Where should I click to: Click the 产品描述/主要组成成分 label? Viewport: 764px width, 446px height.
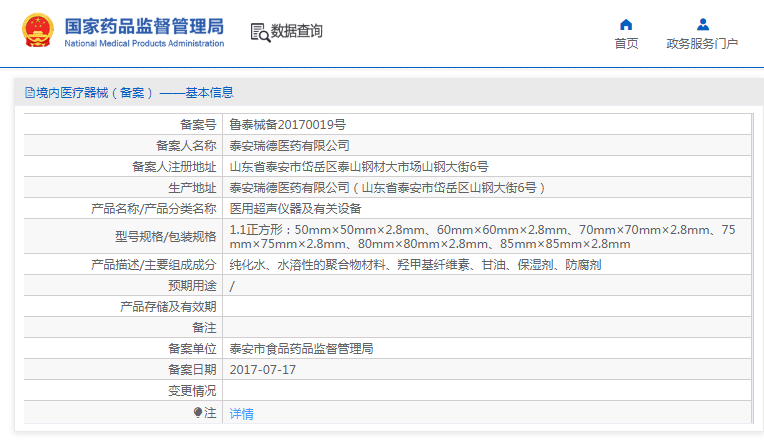pos(153,265)
